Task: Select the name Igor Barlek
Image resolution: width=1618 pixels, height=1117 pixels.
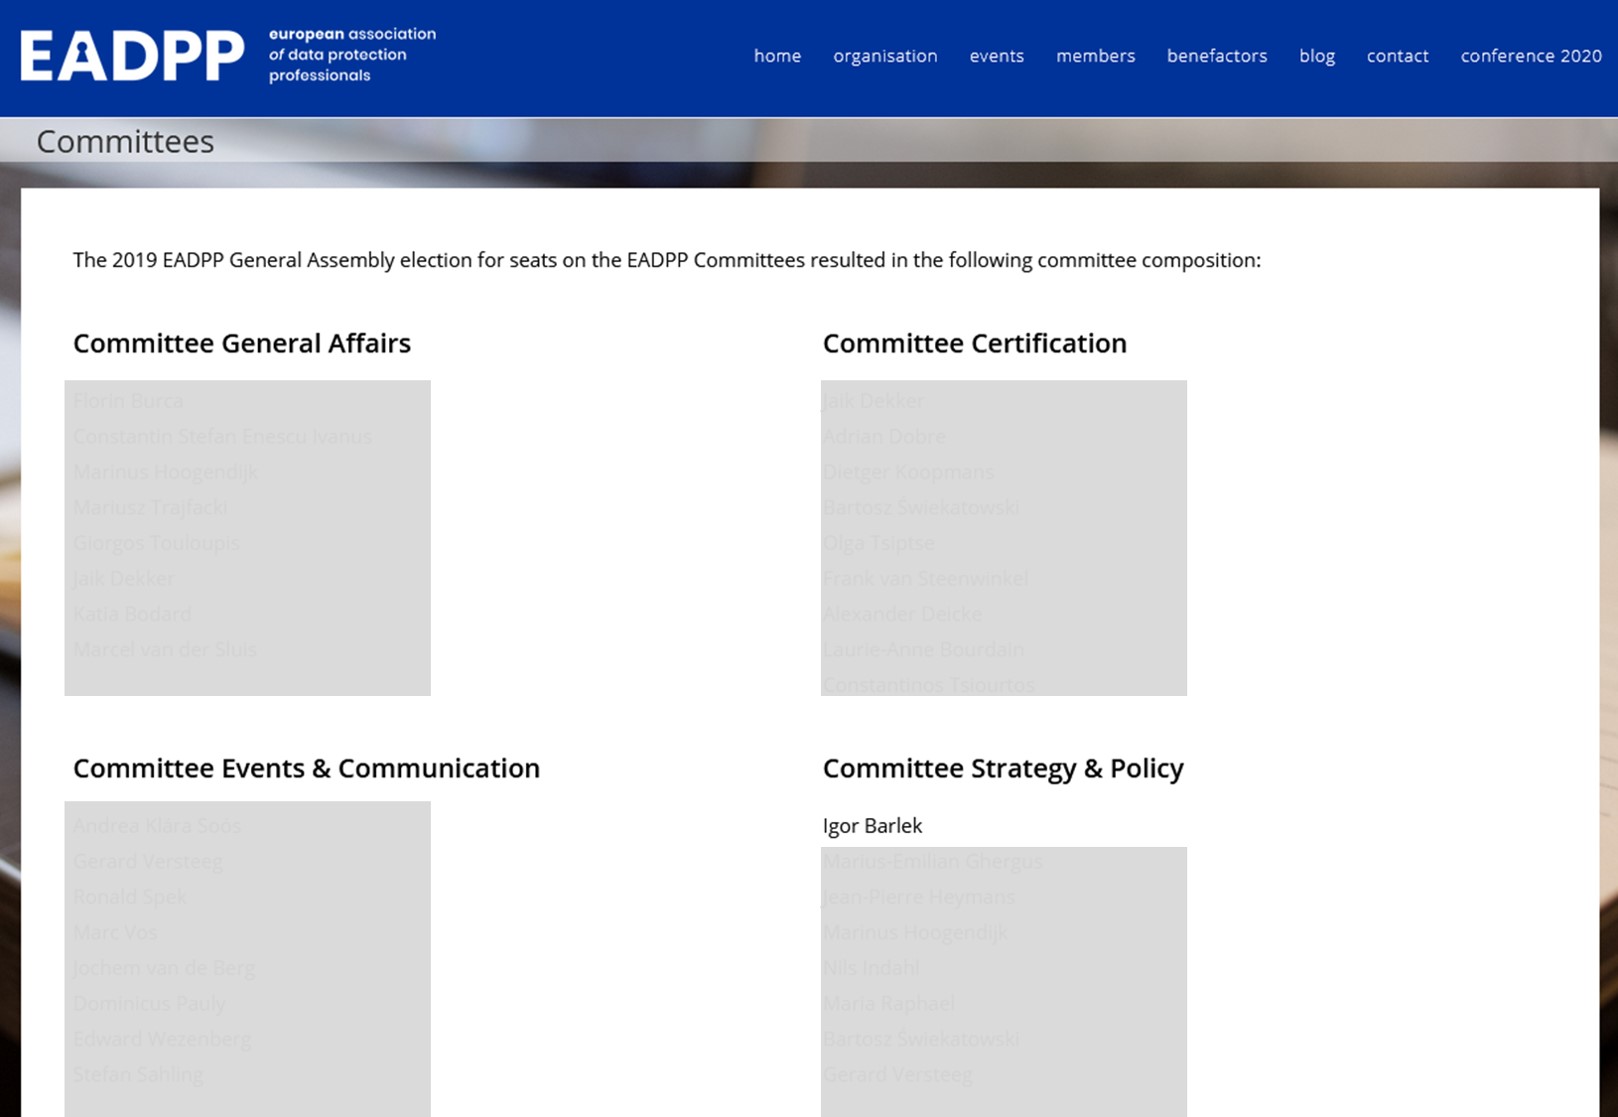Action: pyautogui.click(x=872, y=826)
